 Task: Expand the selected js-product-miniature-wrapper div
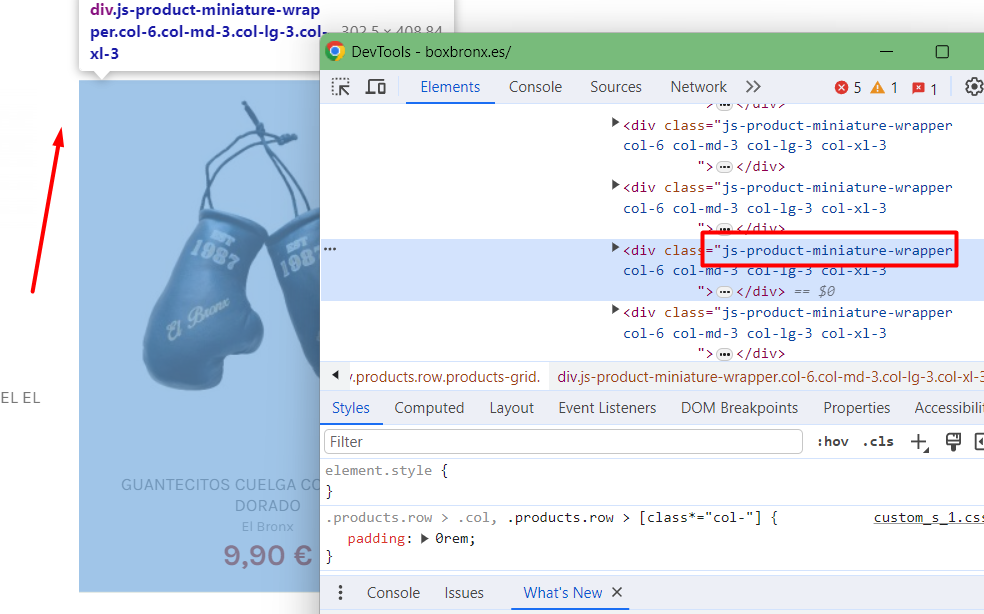[x=615, y=248]
